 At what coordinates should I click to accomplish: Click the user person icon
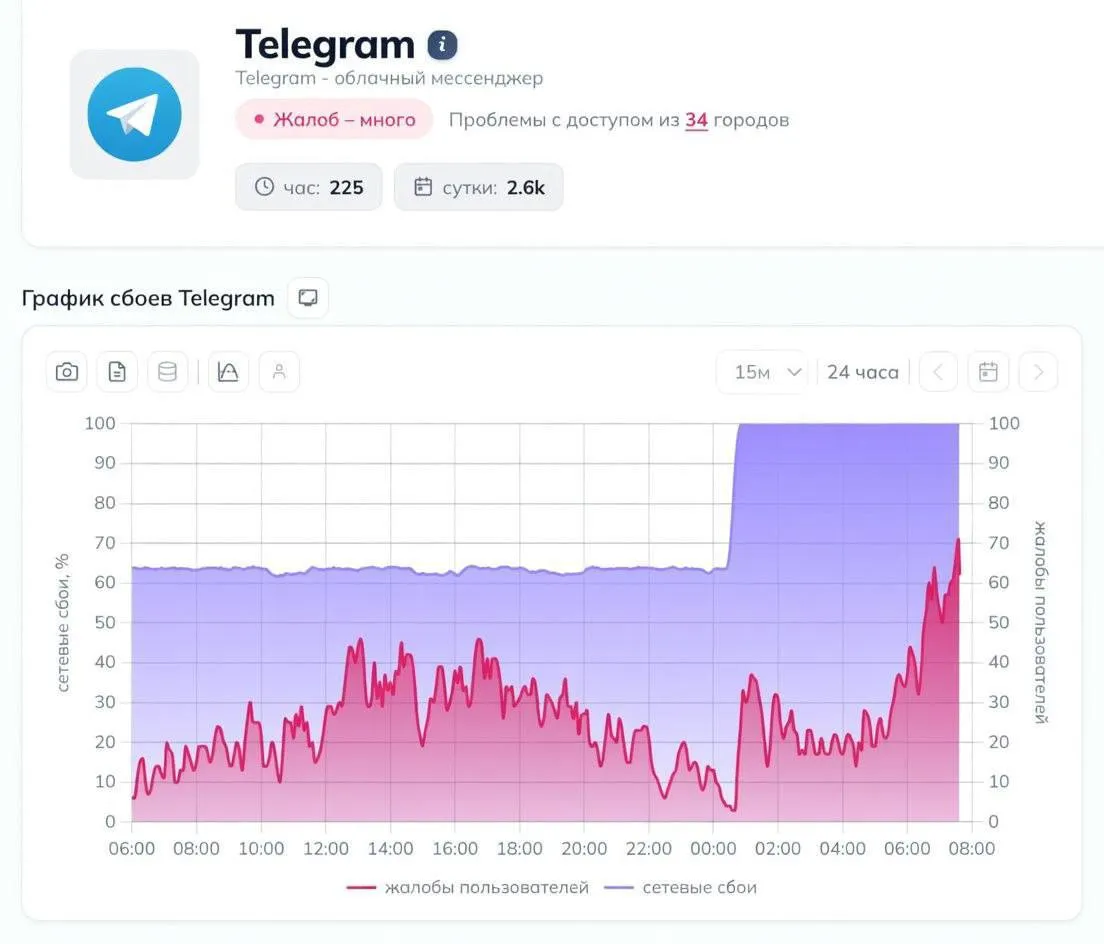click(280, 372)
